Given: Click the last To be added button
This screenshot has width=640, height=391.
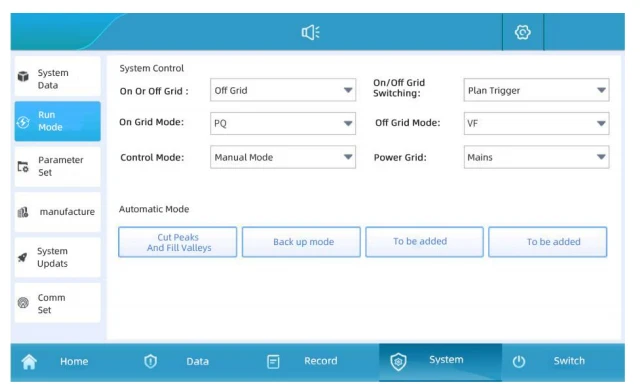Looking at the screenshot, I should coord(548,242).
